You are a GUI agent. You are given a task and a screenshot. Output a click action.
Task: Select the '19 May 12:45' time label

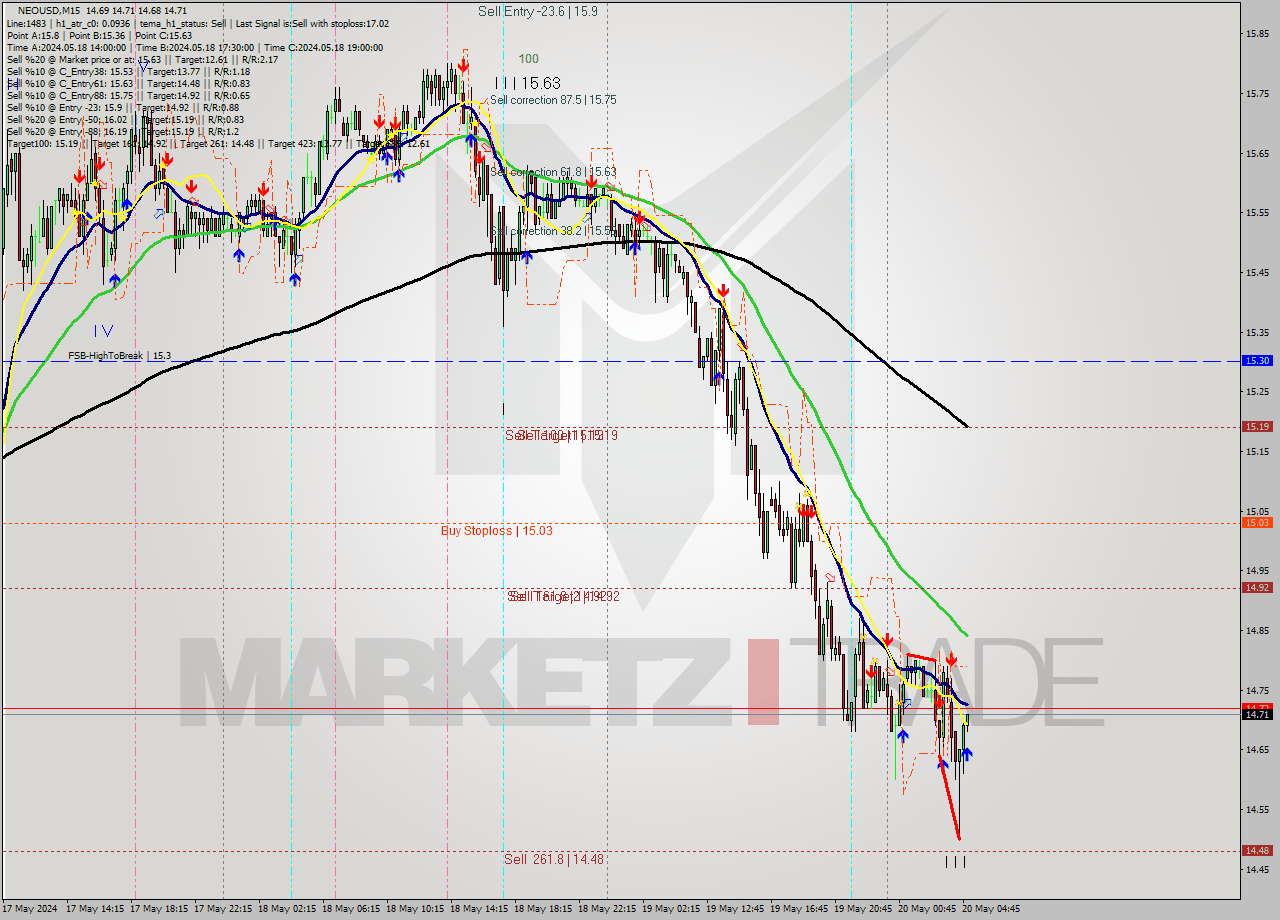pos(737,909)
